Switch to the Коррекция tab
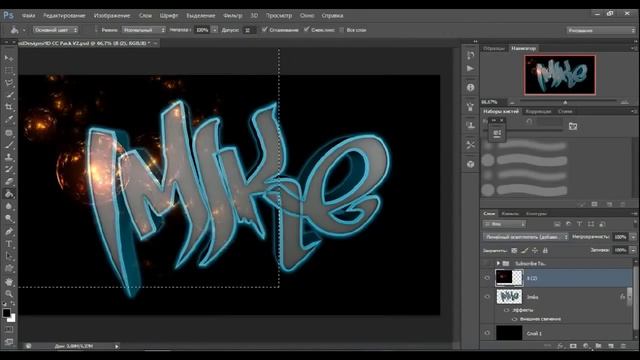640x360 pixels. point(538,111)
